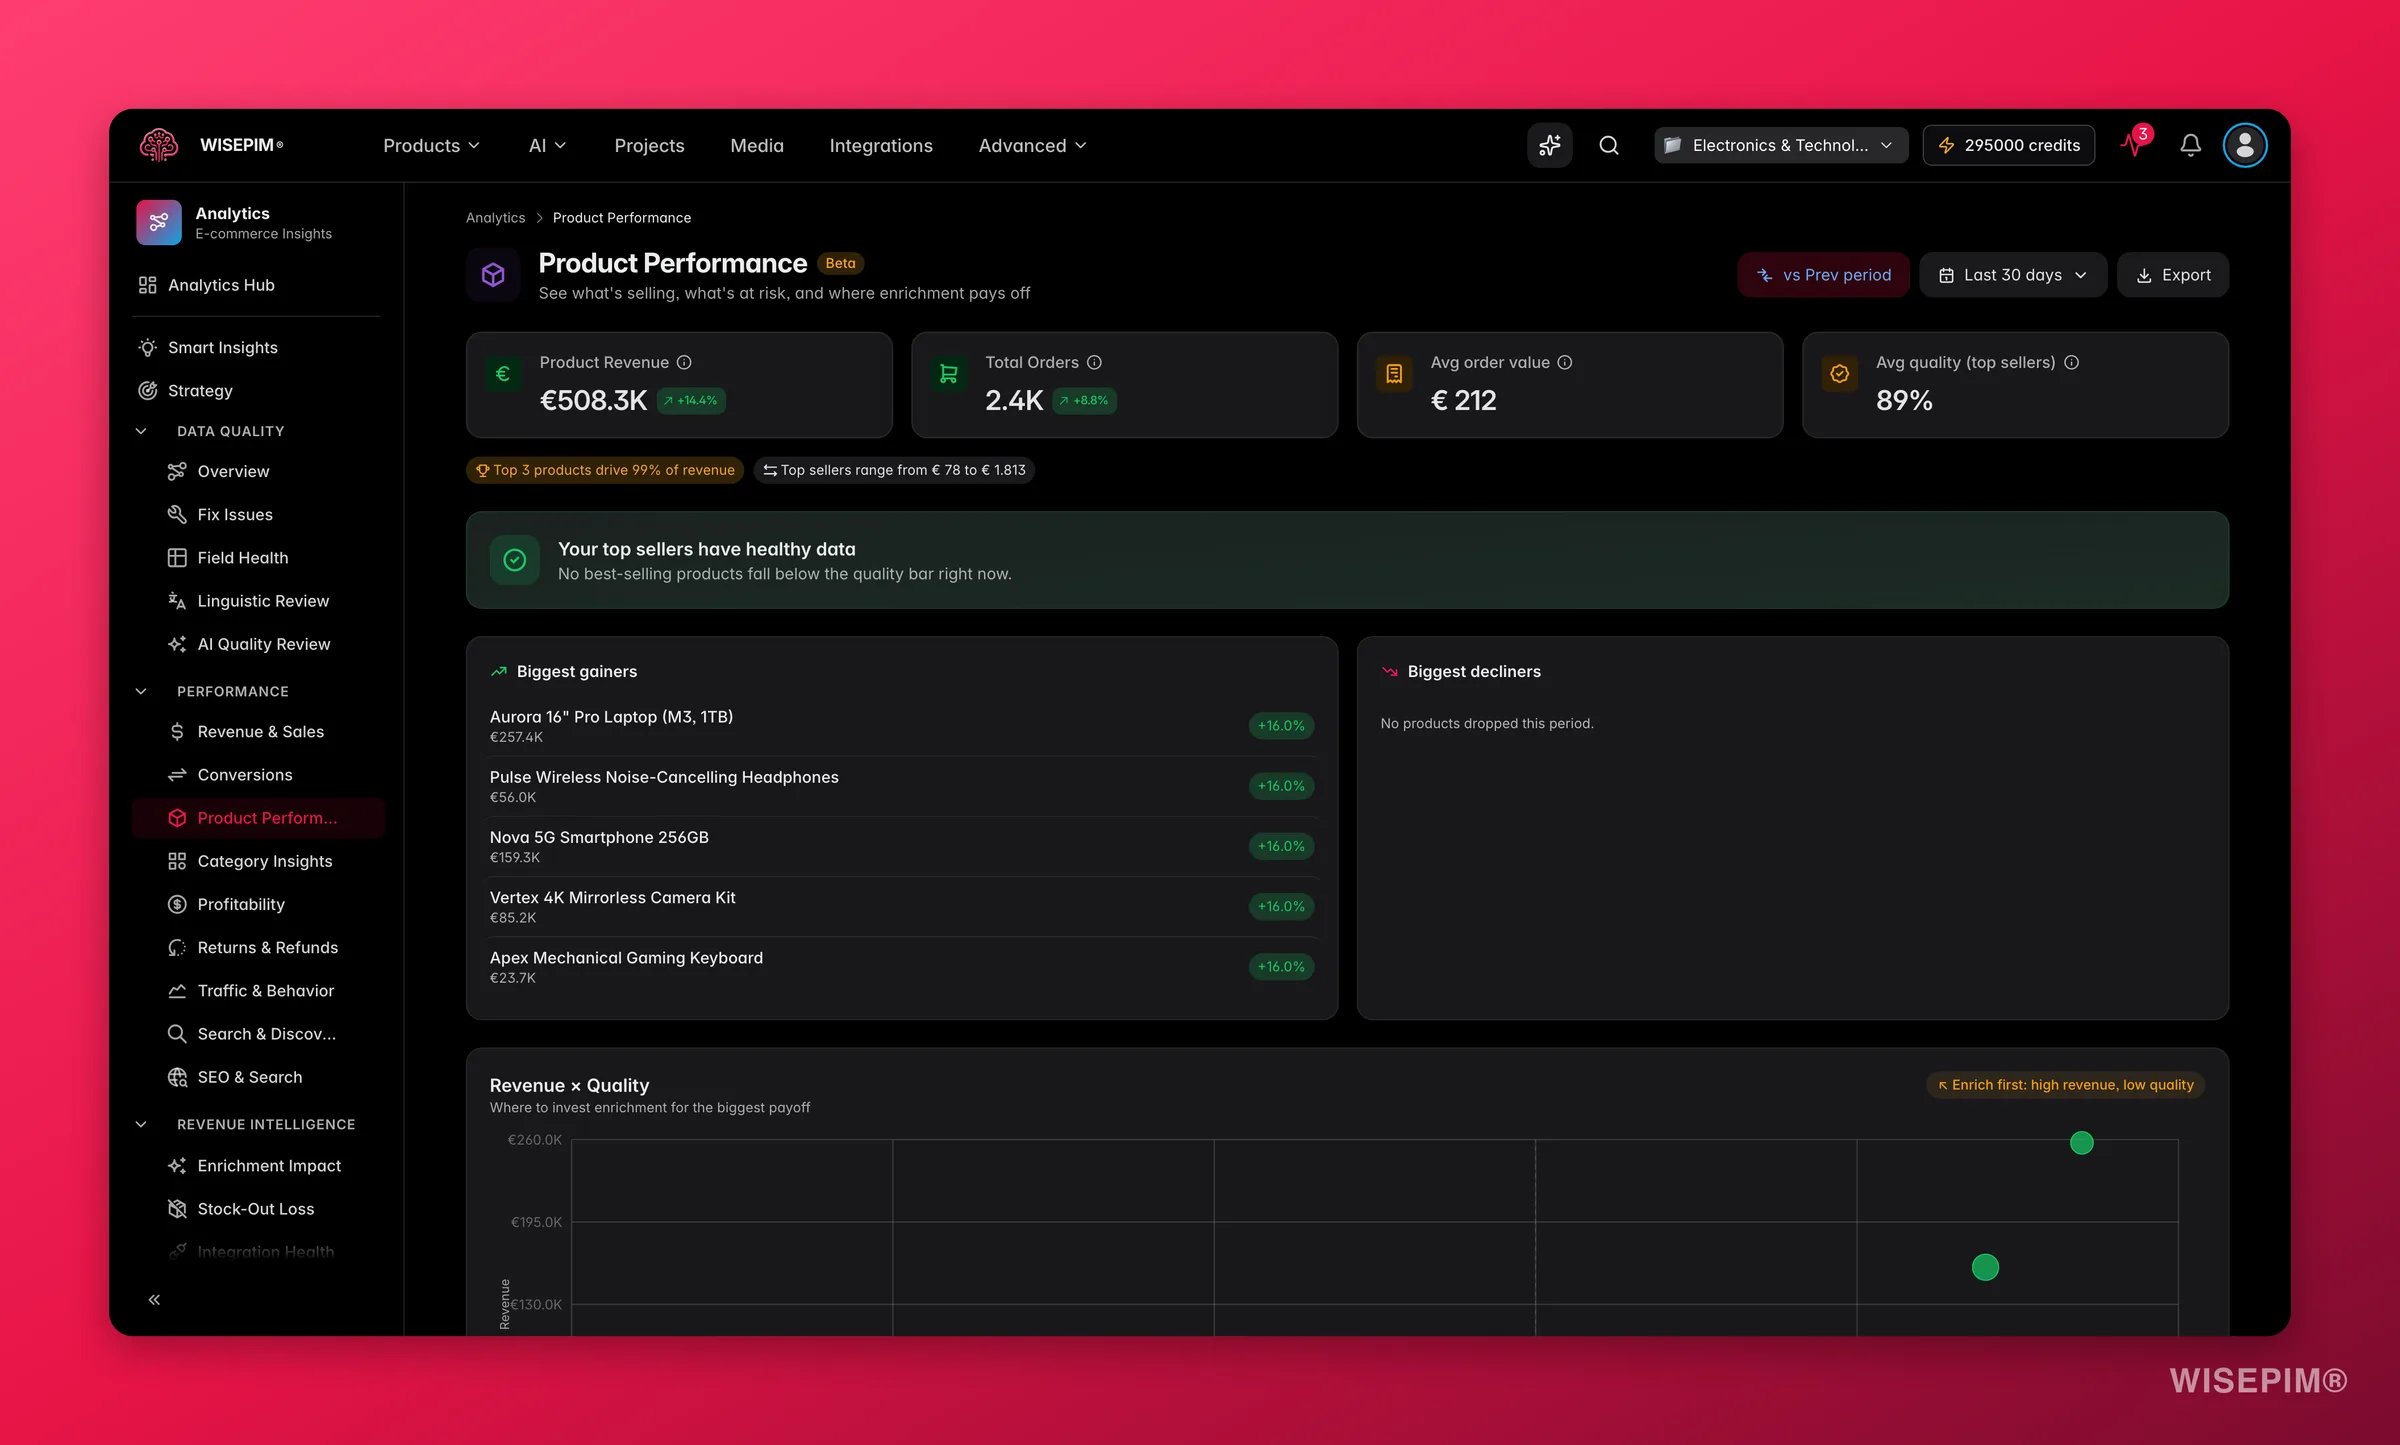Open the activity pulse icon with badge 3
Screen dimensions: 2400x1445
point(2135,143)
